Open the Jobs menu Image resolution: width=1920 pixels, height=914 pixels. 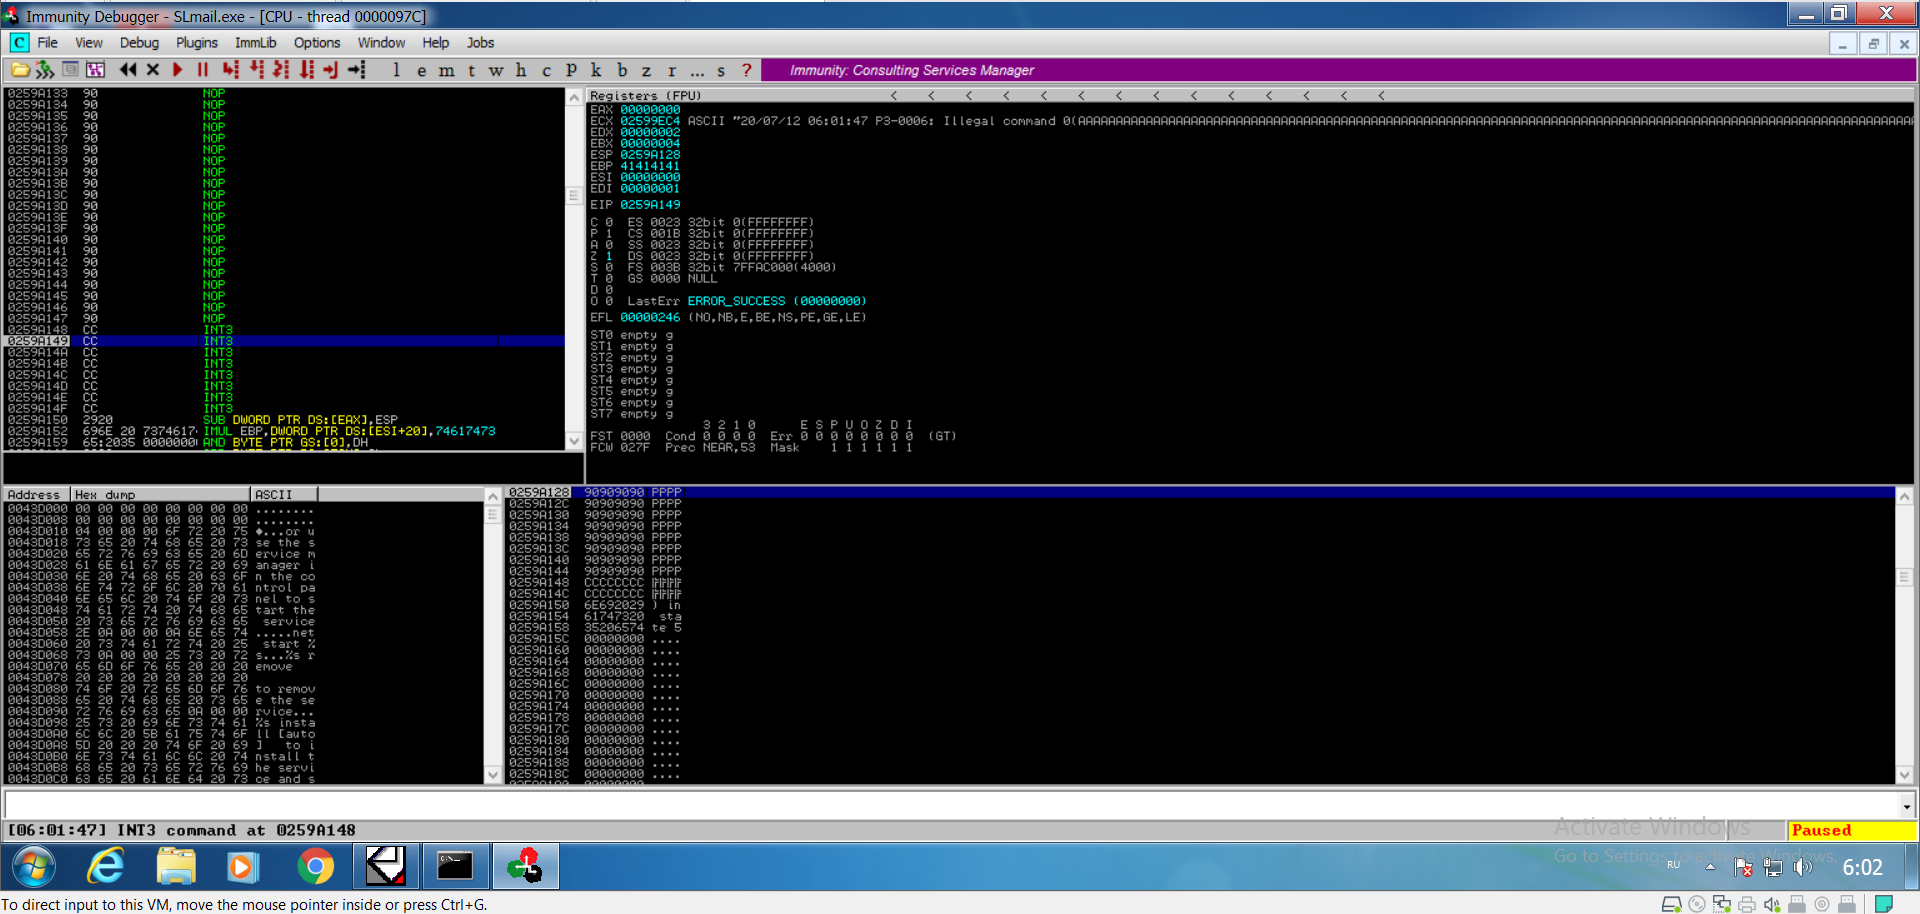[481, 43]
